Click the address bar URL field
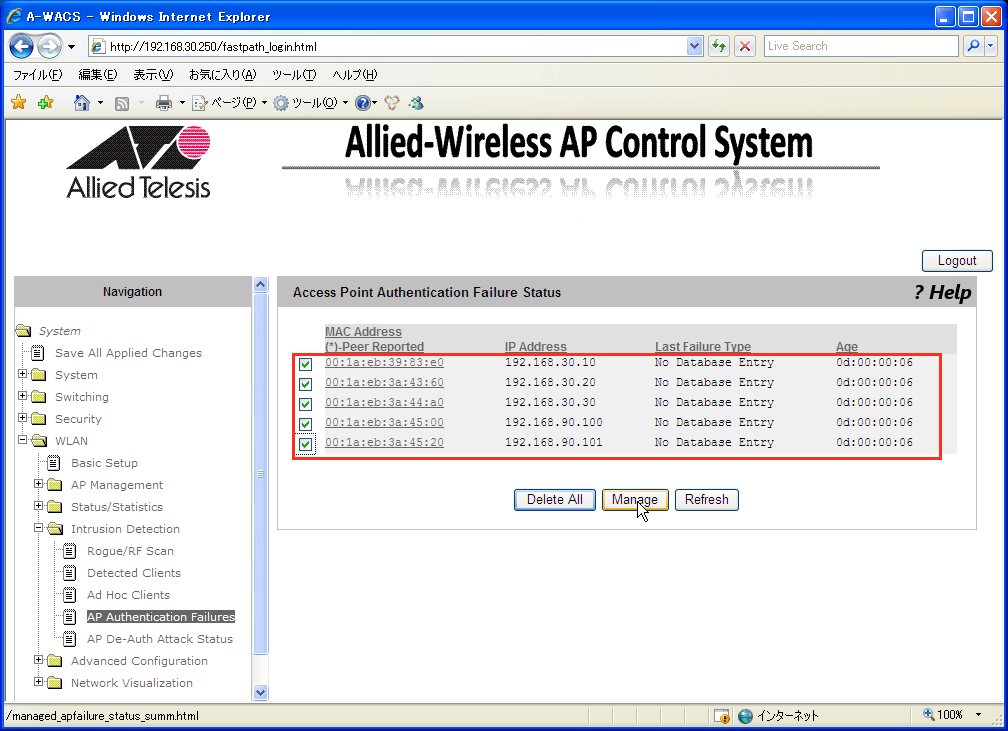1008x731 pixels. click(x=389, y=46)
